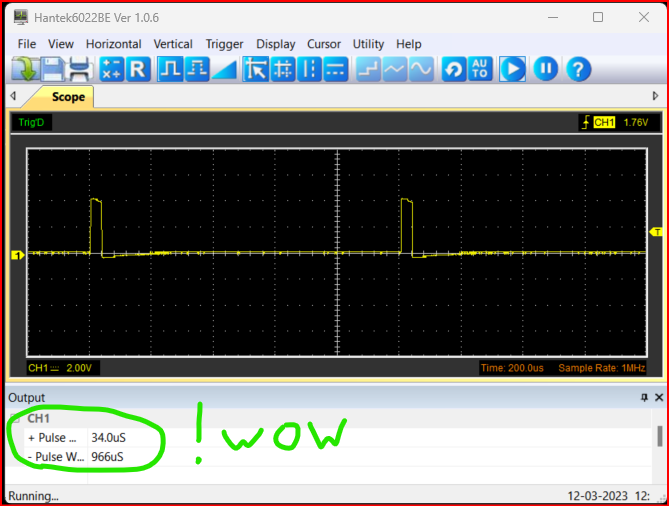Click the ramp/slope waveform toolbar icon
The height and width of the screenshot is (506, 669).
pos(225,69)
